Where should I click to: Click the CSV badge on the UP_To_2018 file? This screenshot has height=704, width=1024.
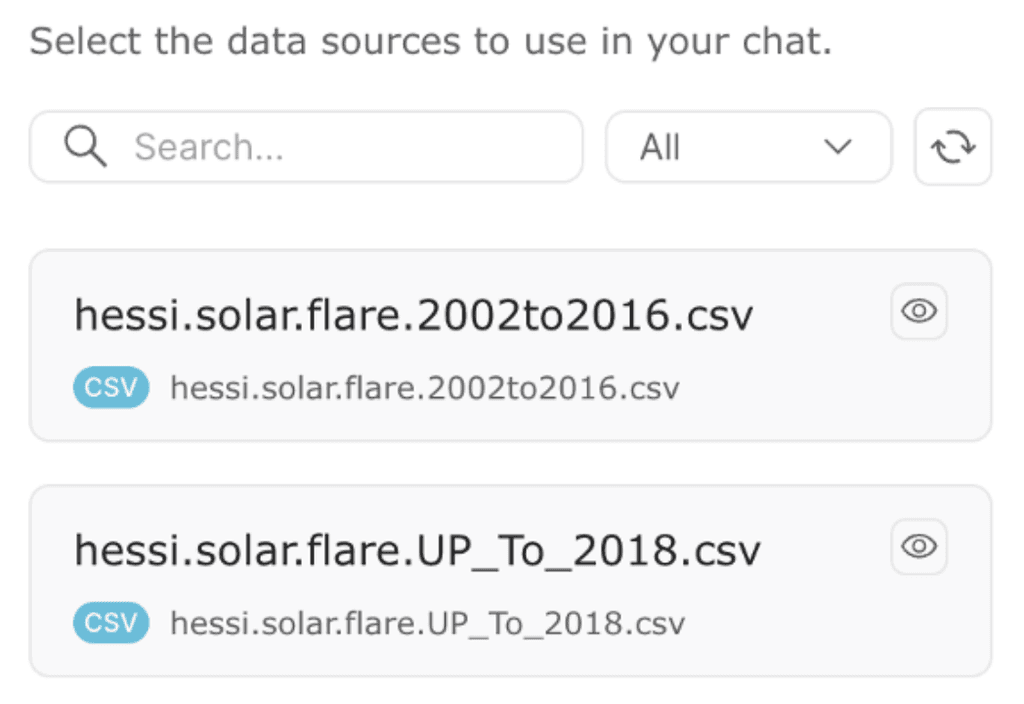click(110, 622)
